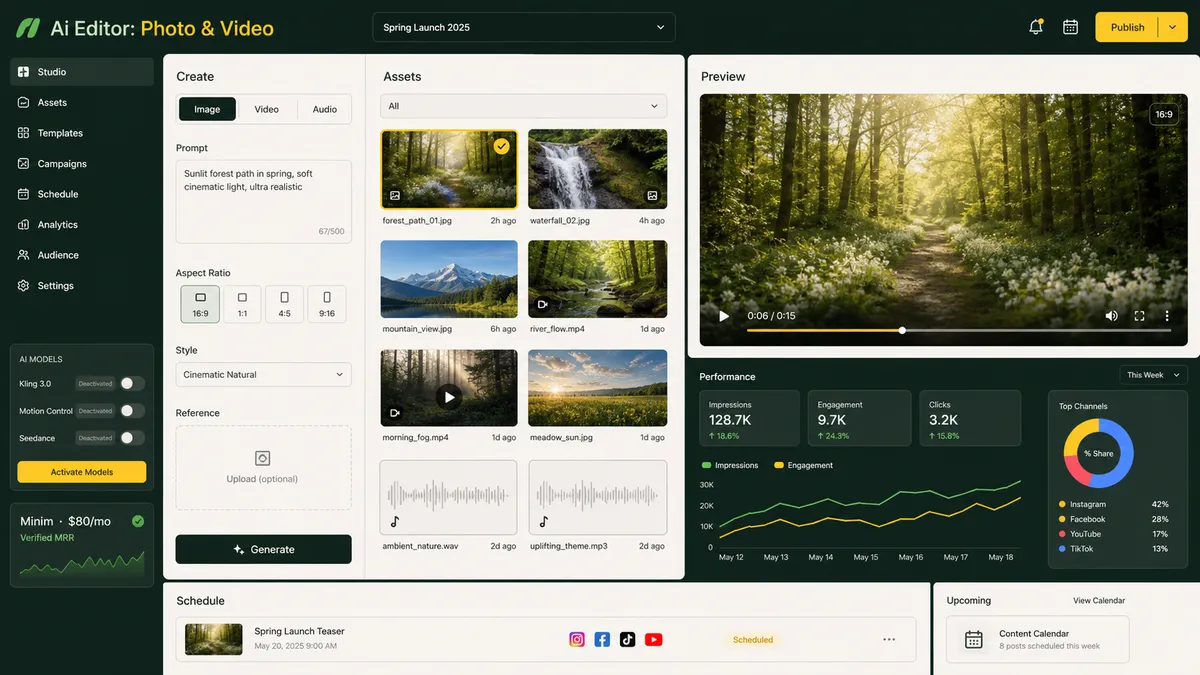Screen dimensions: 1200x675
Task: Toggle the Motion Control model switch
Action: tap(132, 411)
